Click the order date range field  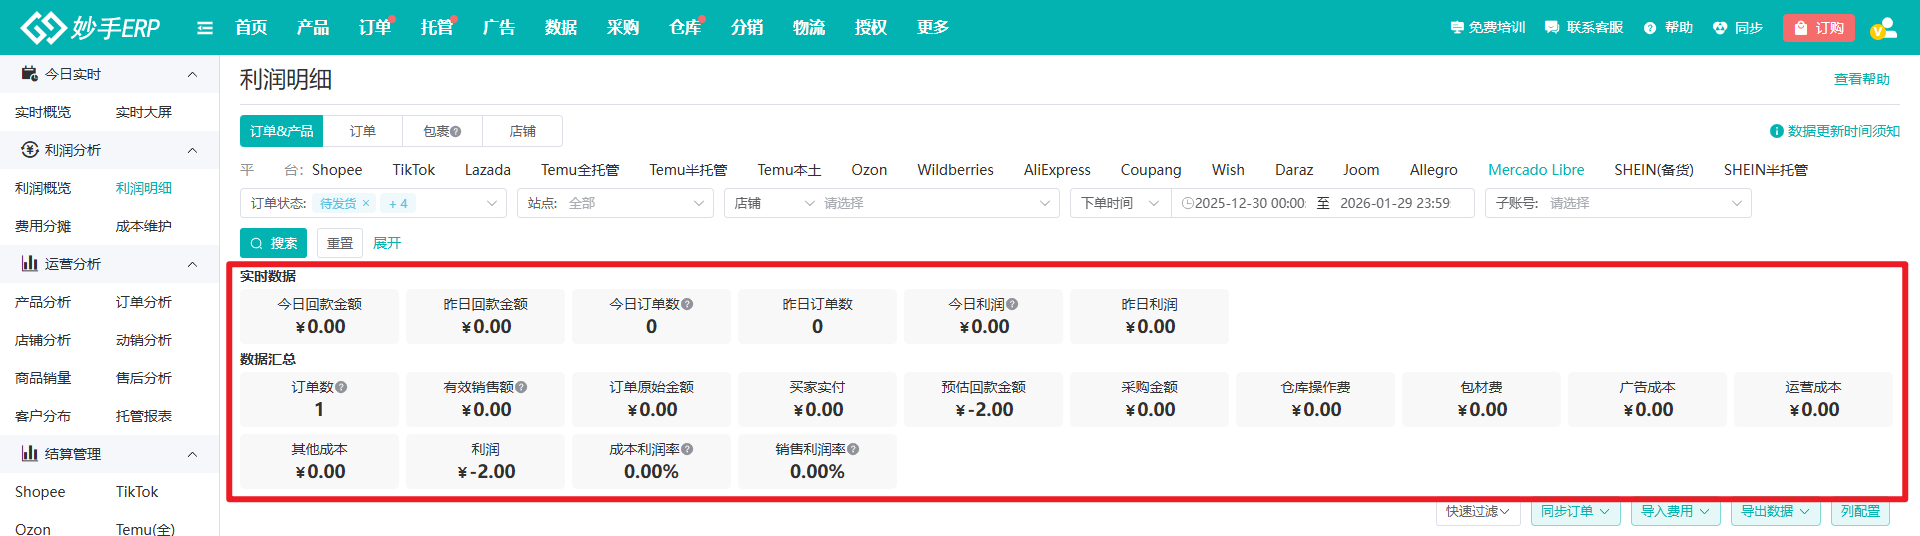pyautogui.click(x=1322, y=203)
